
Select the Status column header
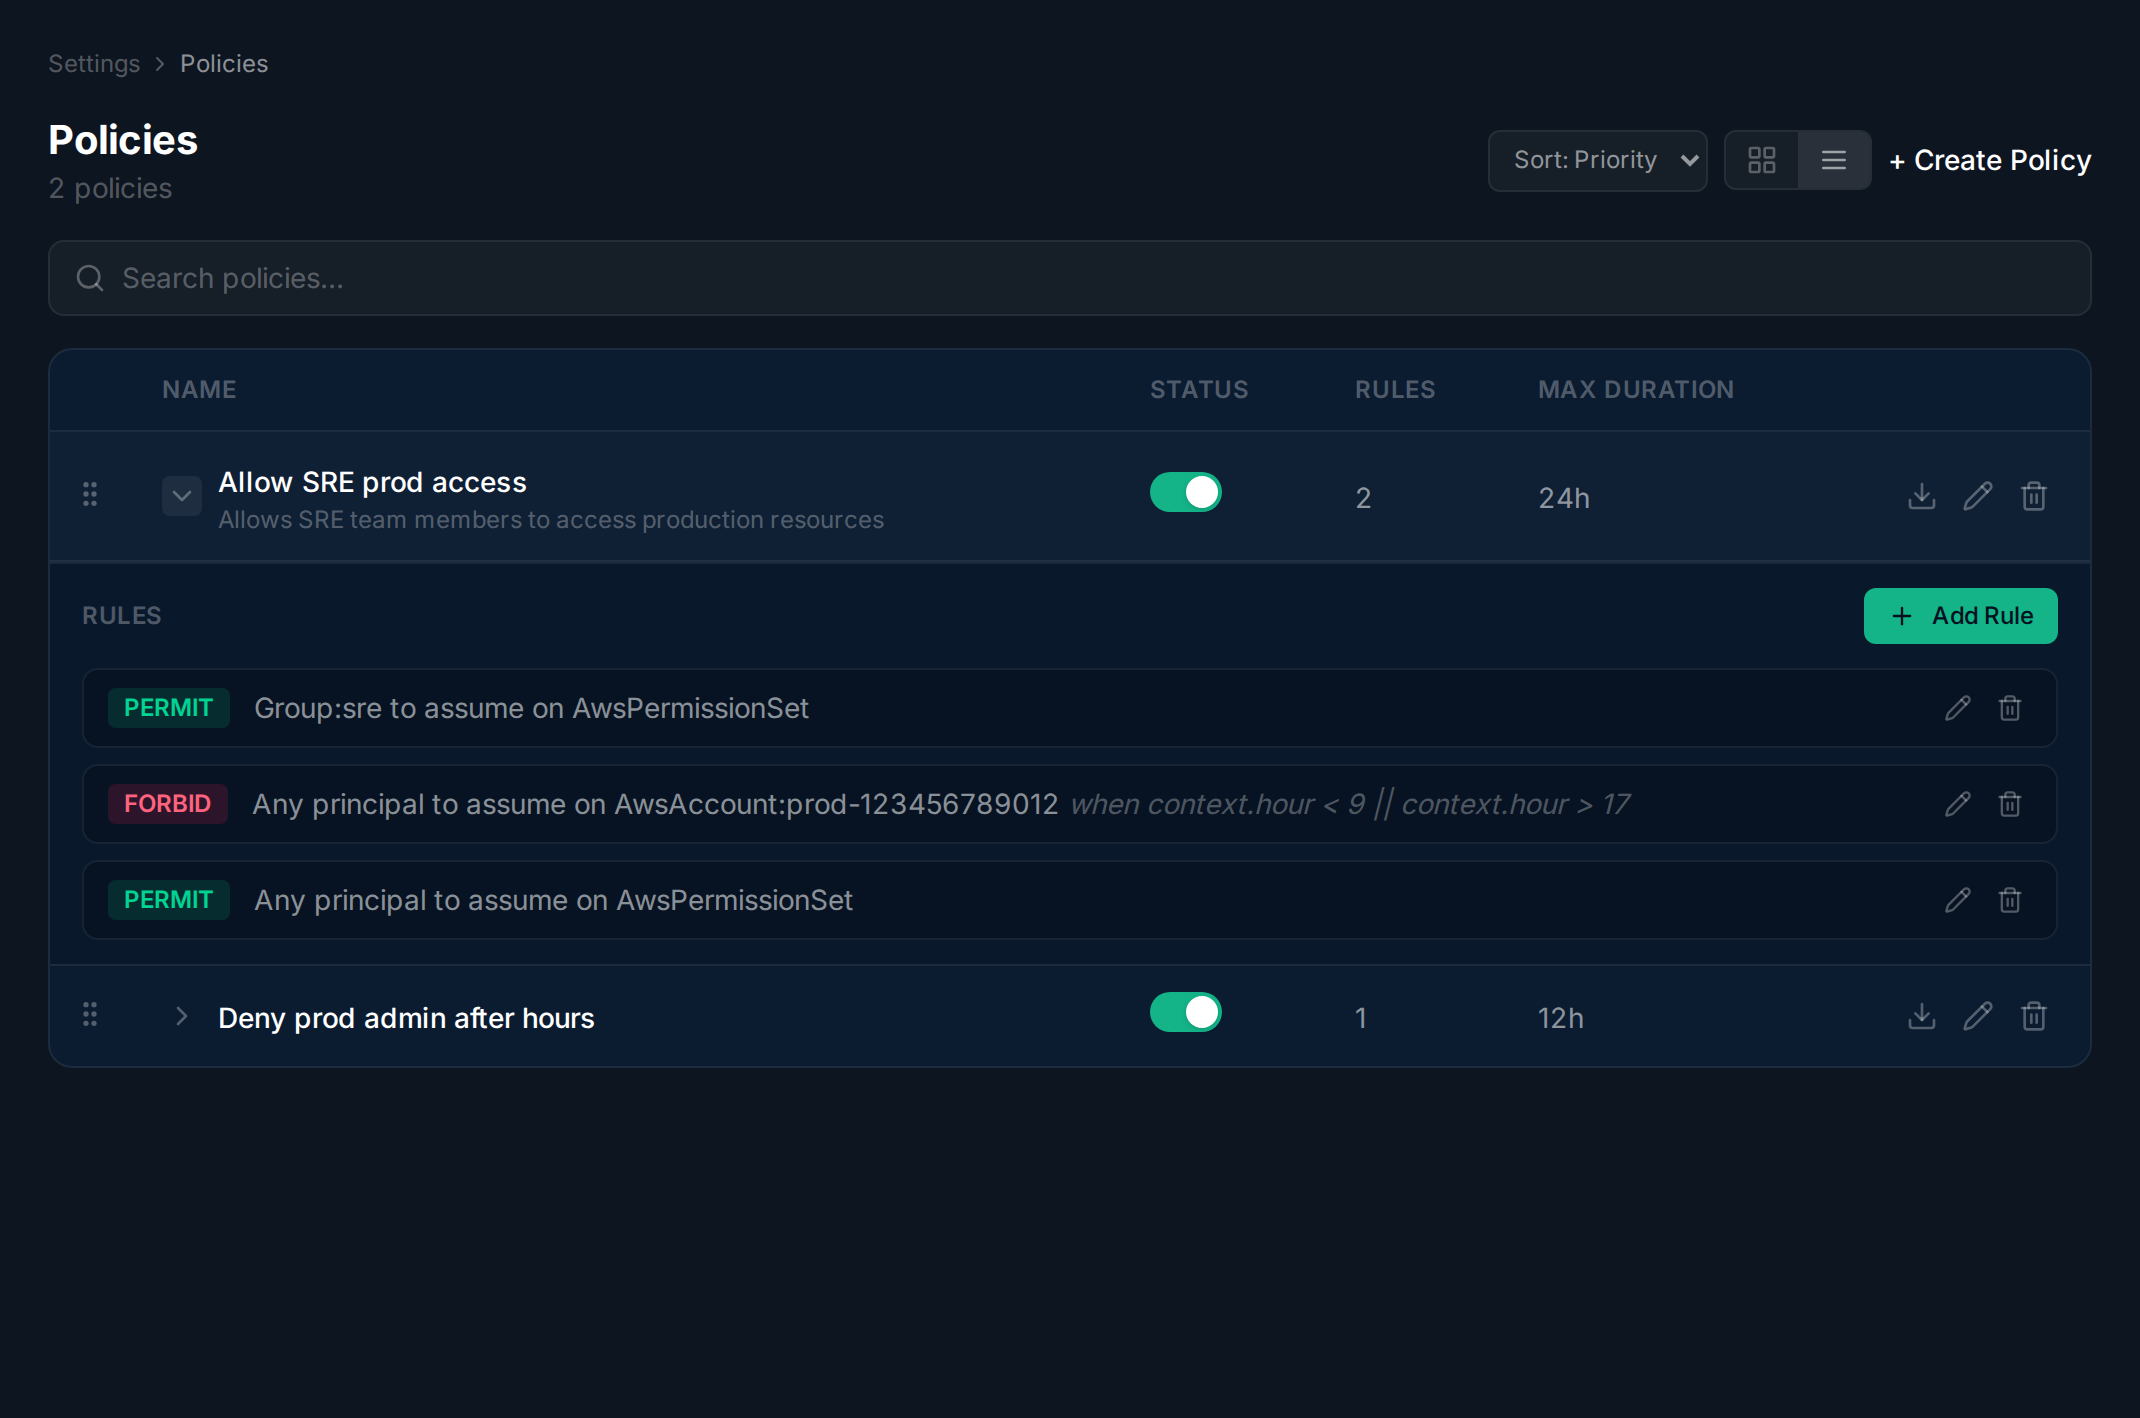tap(1199, 390)
